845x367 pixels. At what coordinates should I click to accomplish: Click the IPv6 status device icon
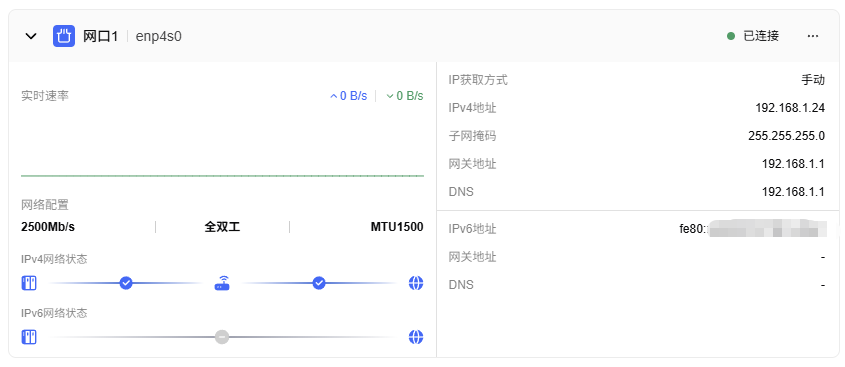tap(29, 337)
